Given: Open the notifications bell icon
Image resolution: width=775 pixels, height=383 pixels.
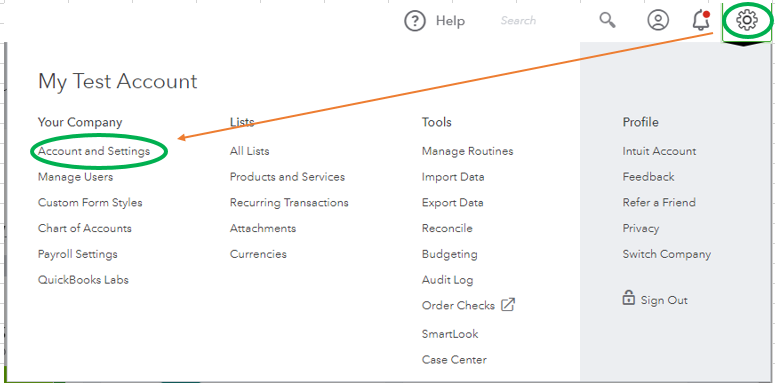Looking at the screenshot, I should click(701, 21).
